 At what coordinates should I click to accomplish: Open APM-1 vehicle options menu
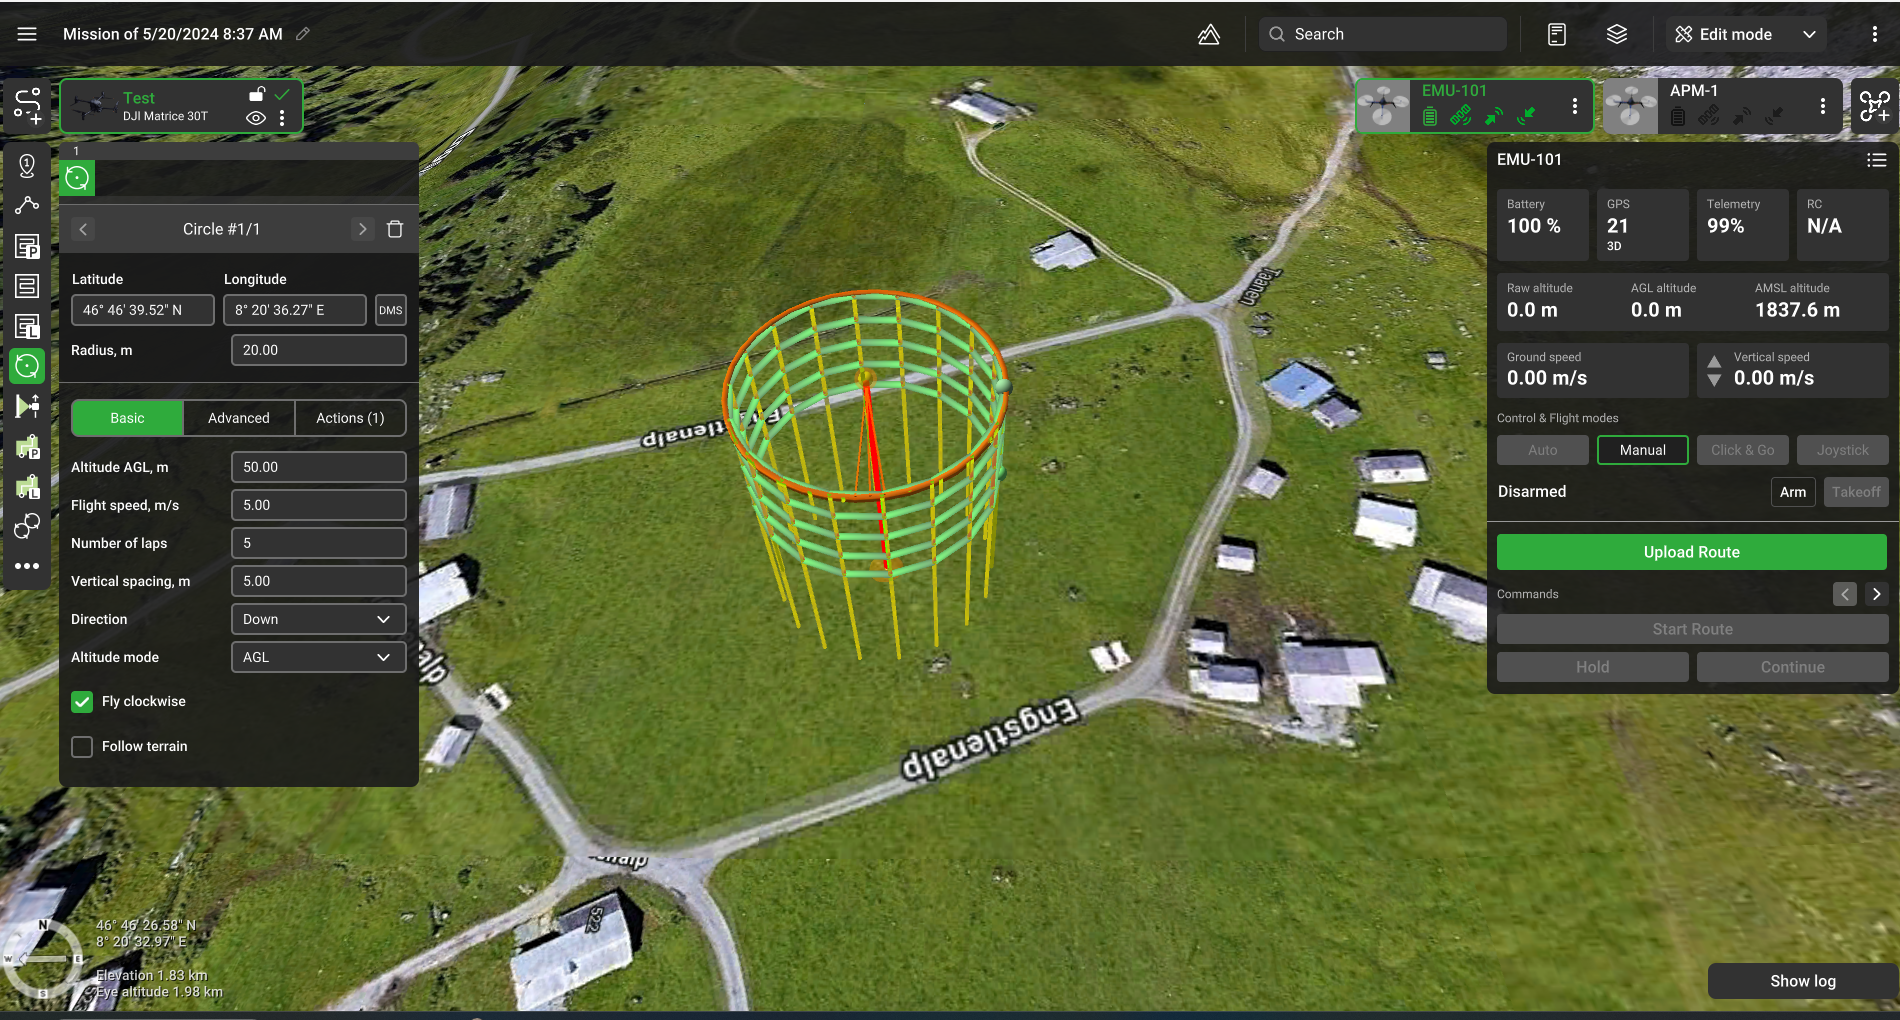(1823, 106)
